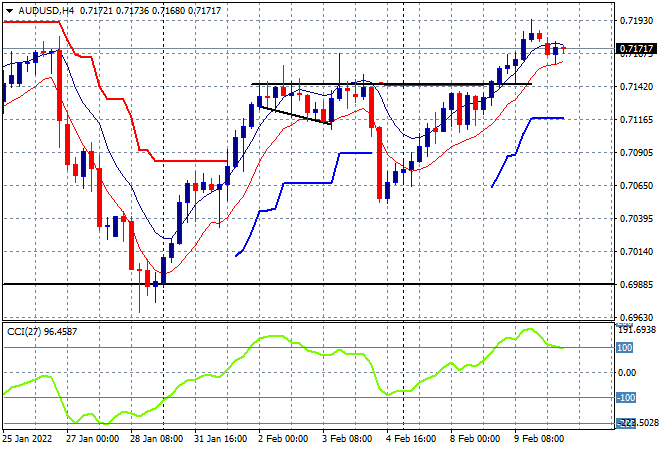Click the short descending black trendline
660x450 pixels.
(x=295, y=115)
